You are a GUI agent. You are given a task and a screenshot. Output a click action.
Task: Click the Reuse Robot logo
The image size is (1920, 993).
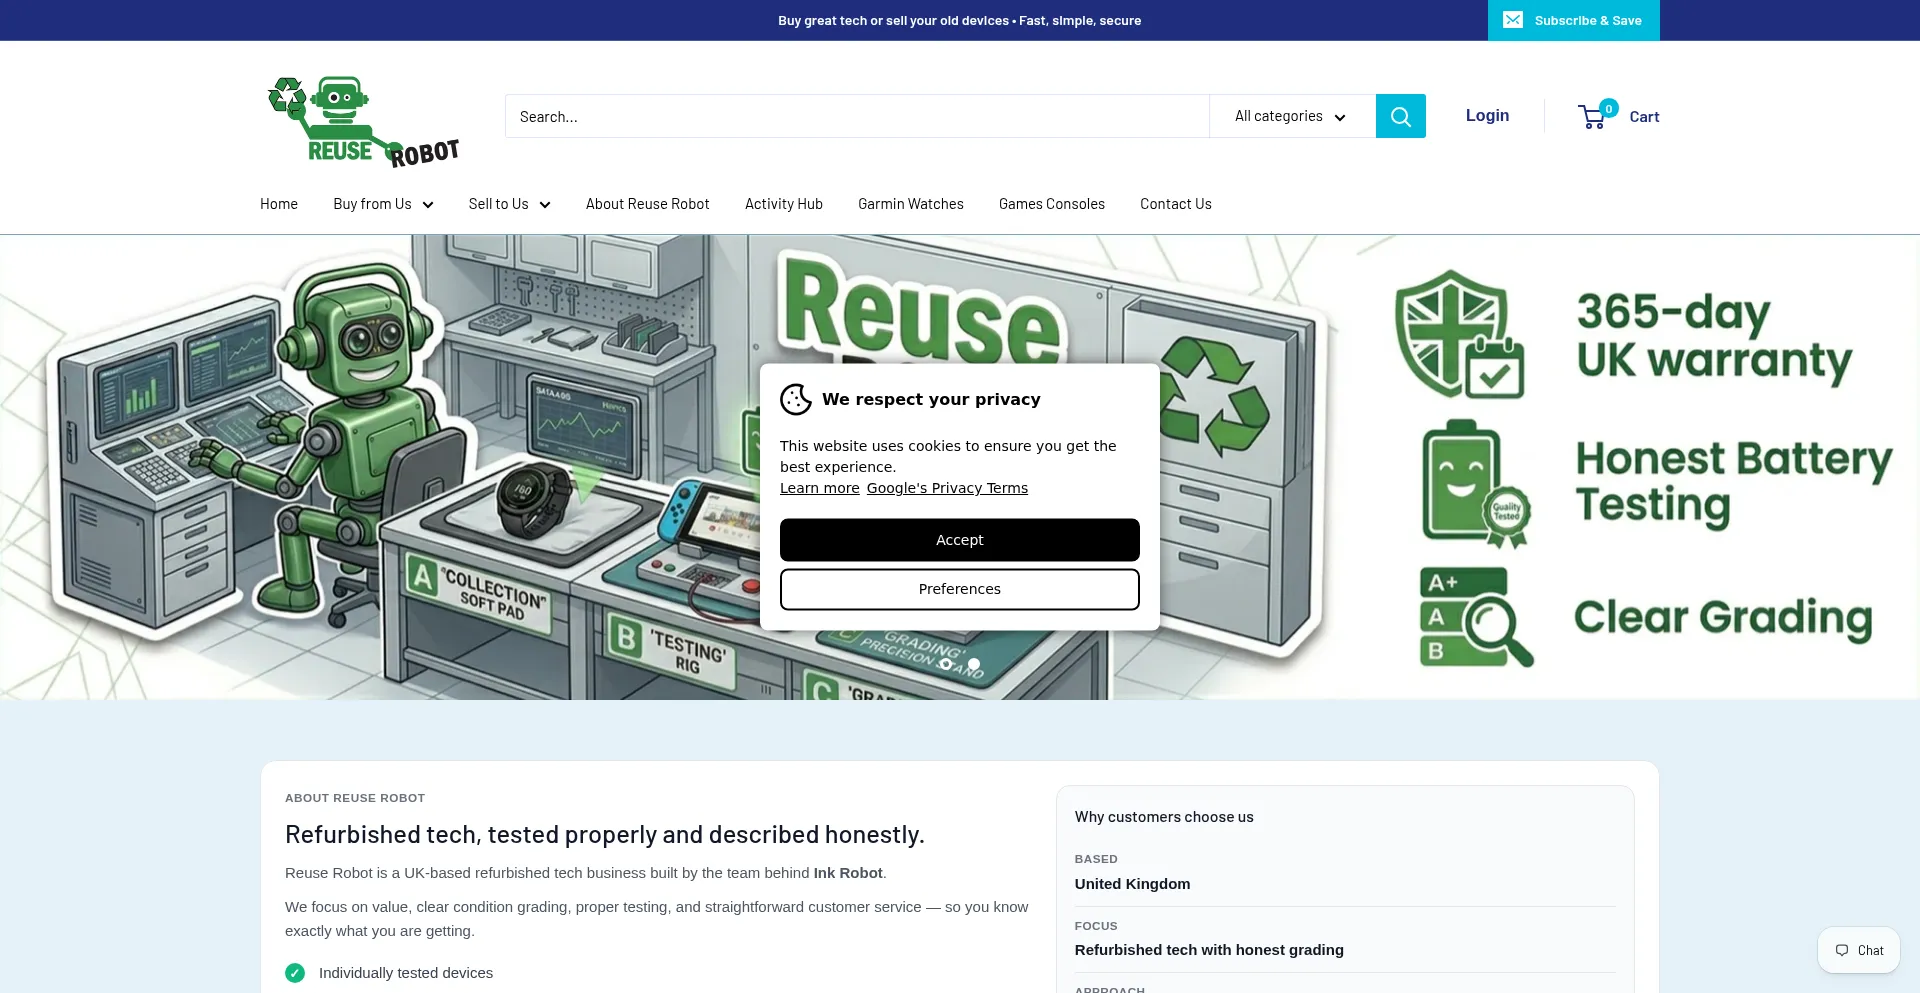363,121
